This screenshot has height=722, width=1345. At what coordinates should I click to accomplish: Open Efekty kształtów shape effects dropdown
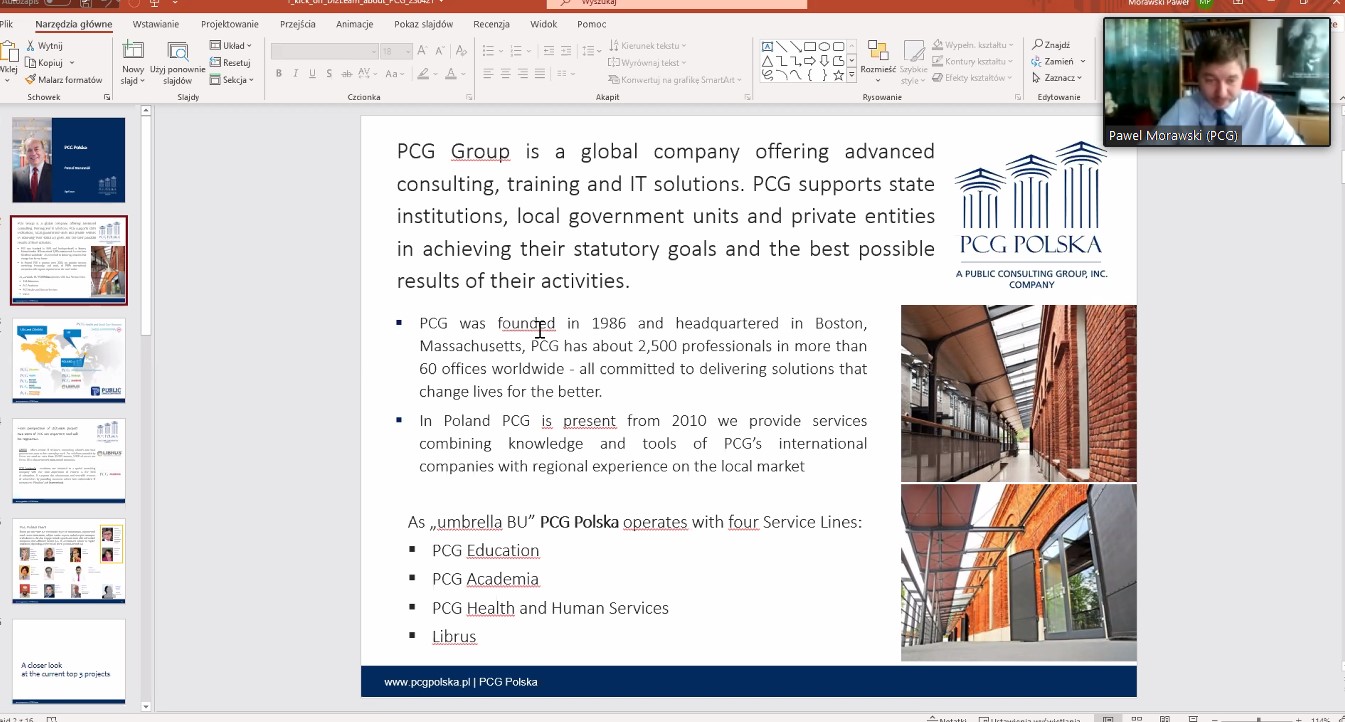pos(970,77)
